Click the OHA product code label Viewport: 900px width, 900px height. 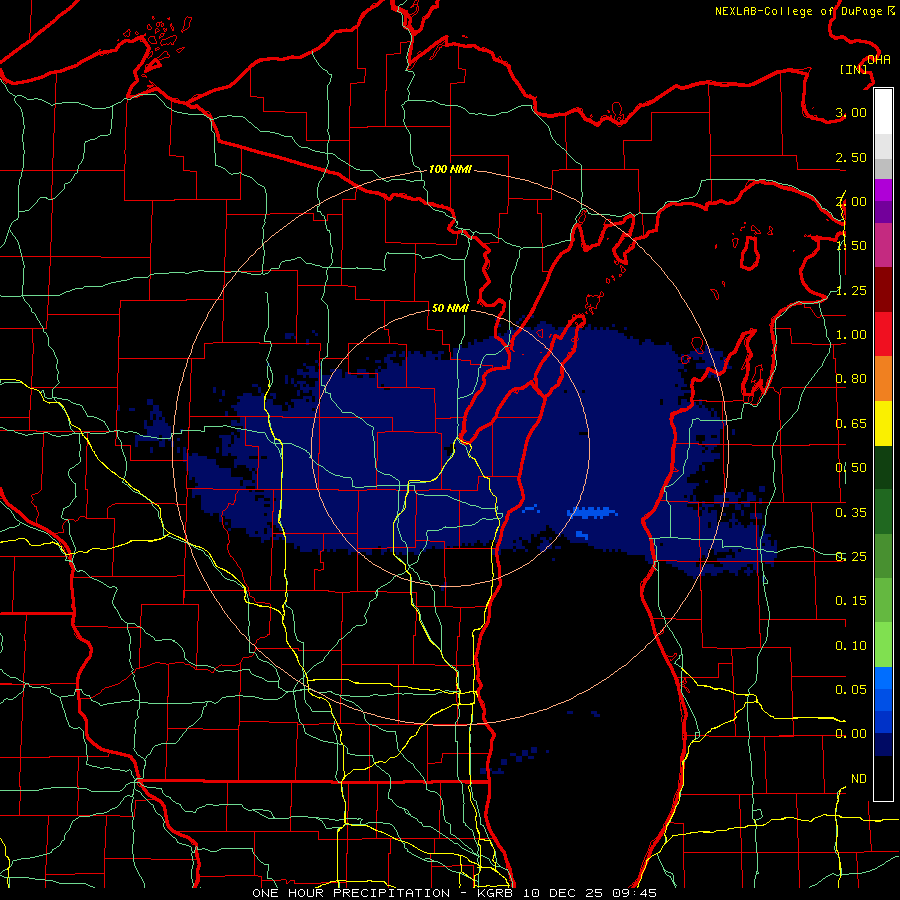coord(879,60)
